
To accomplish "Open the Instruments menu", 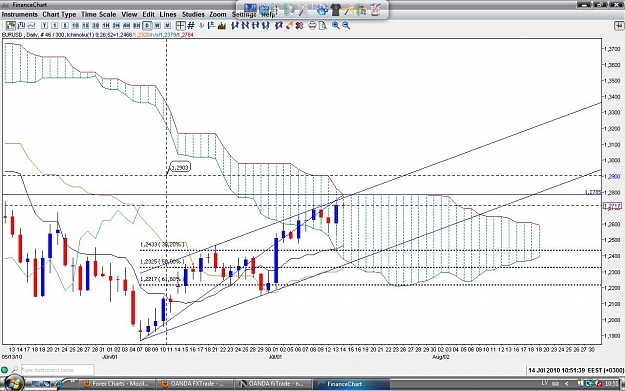I will point(20,14).
